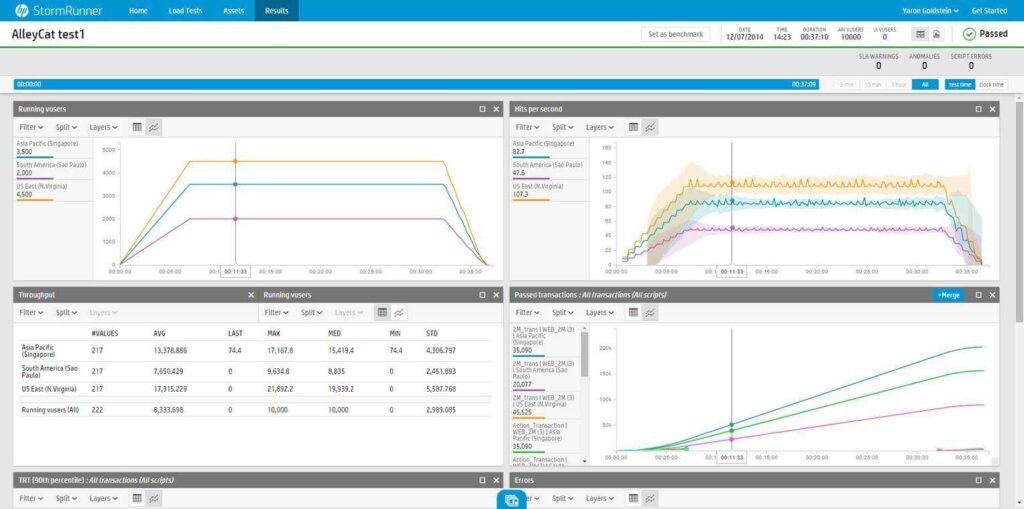Image resolution: width=1024 pixels, height=509 pixels.
Task: Close the Errors panel
Action: coord(992,480)
